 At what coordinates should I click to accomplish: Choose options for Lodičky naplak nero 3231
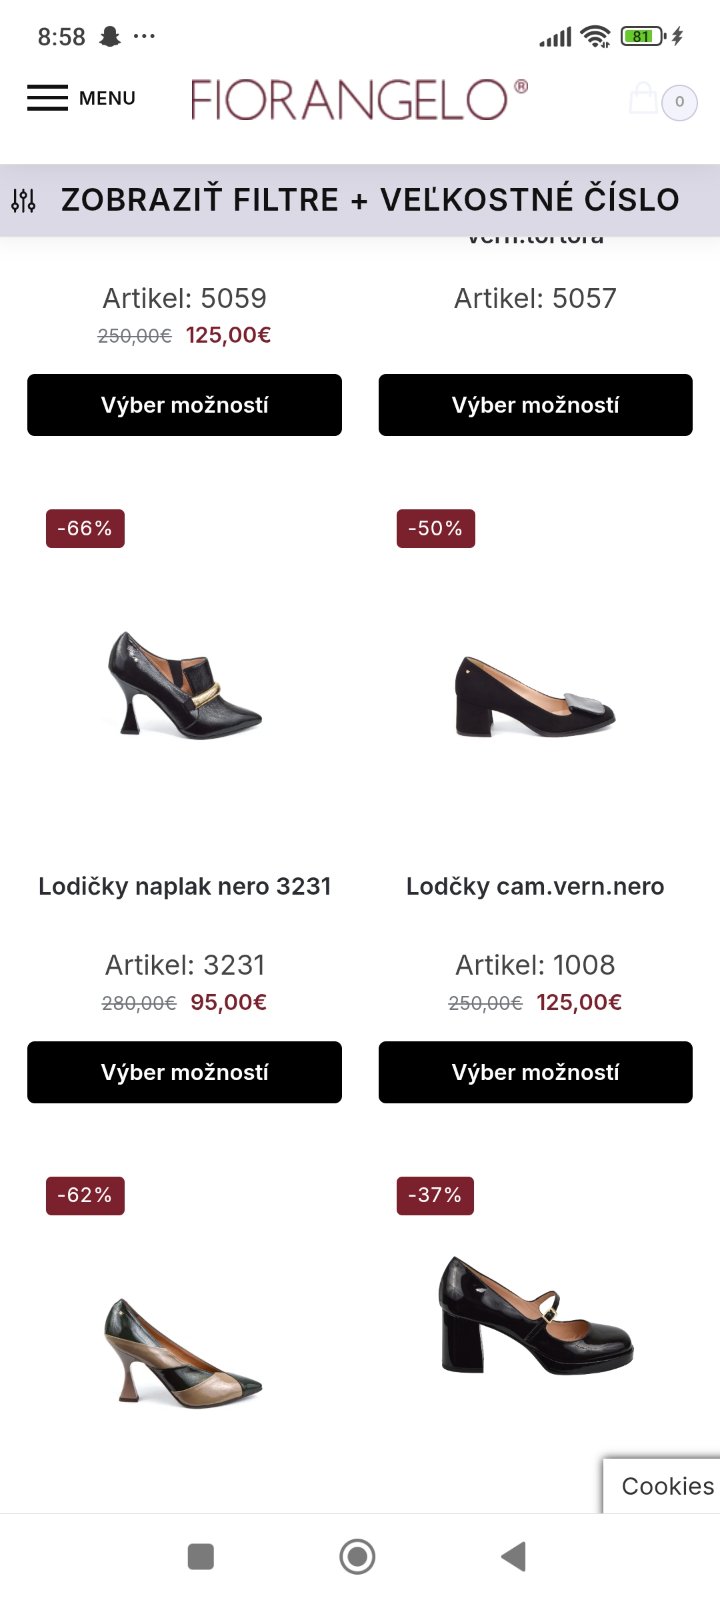click(x=184, y=1072)
